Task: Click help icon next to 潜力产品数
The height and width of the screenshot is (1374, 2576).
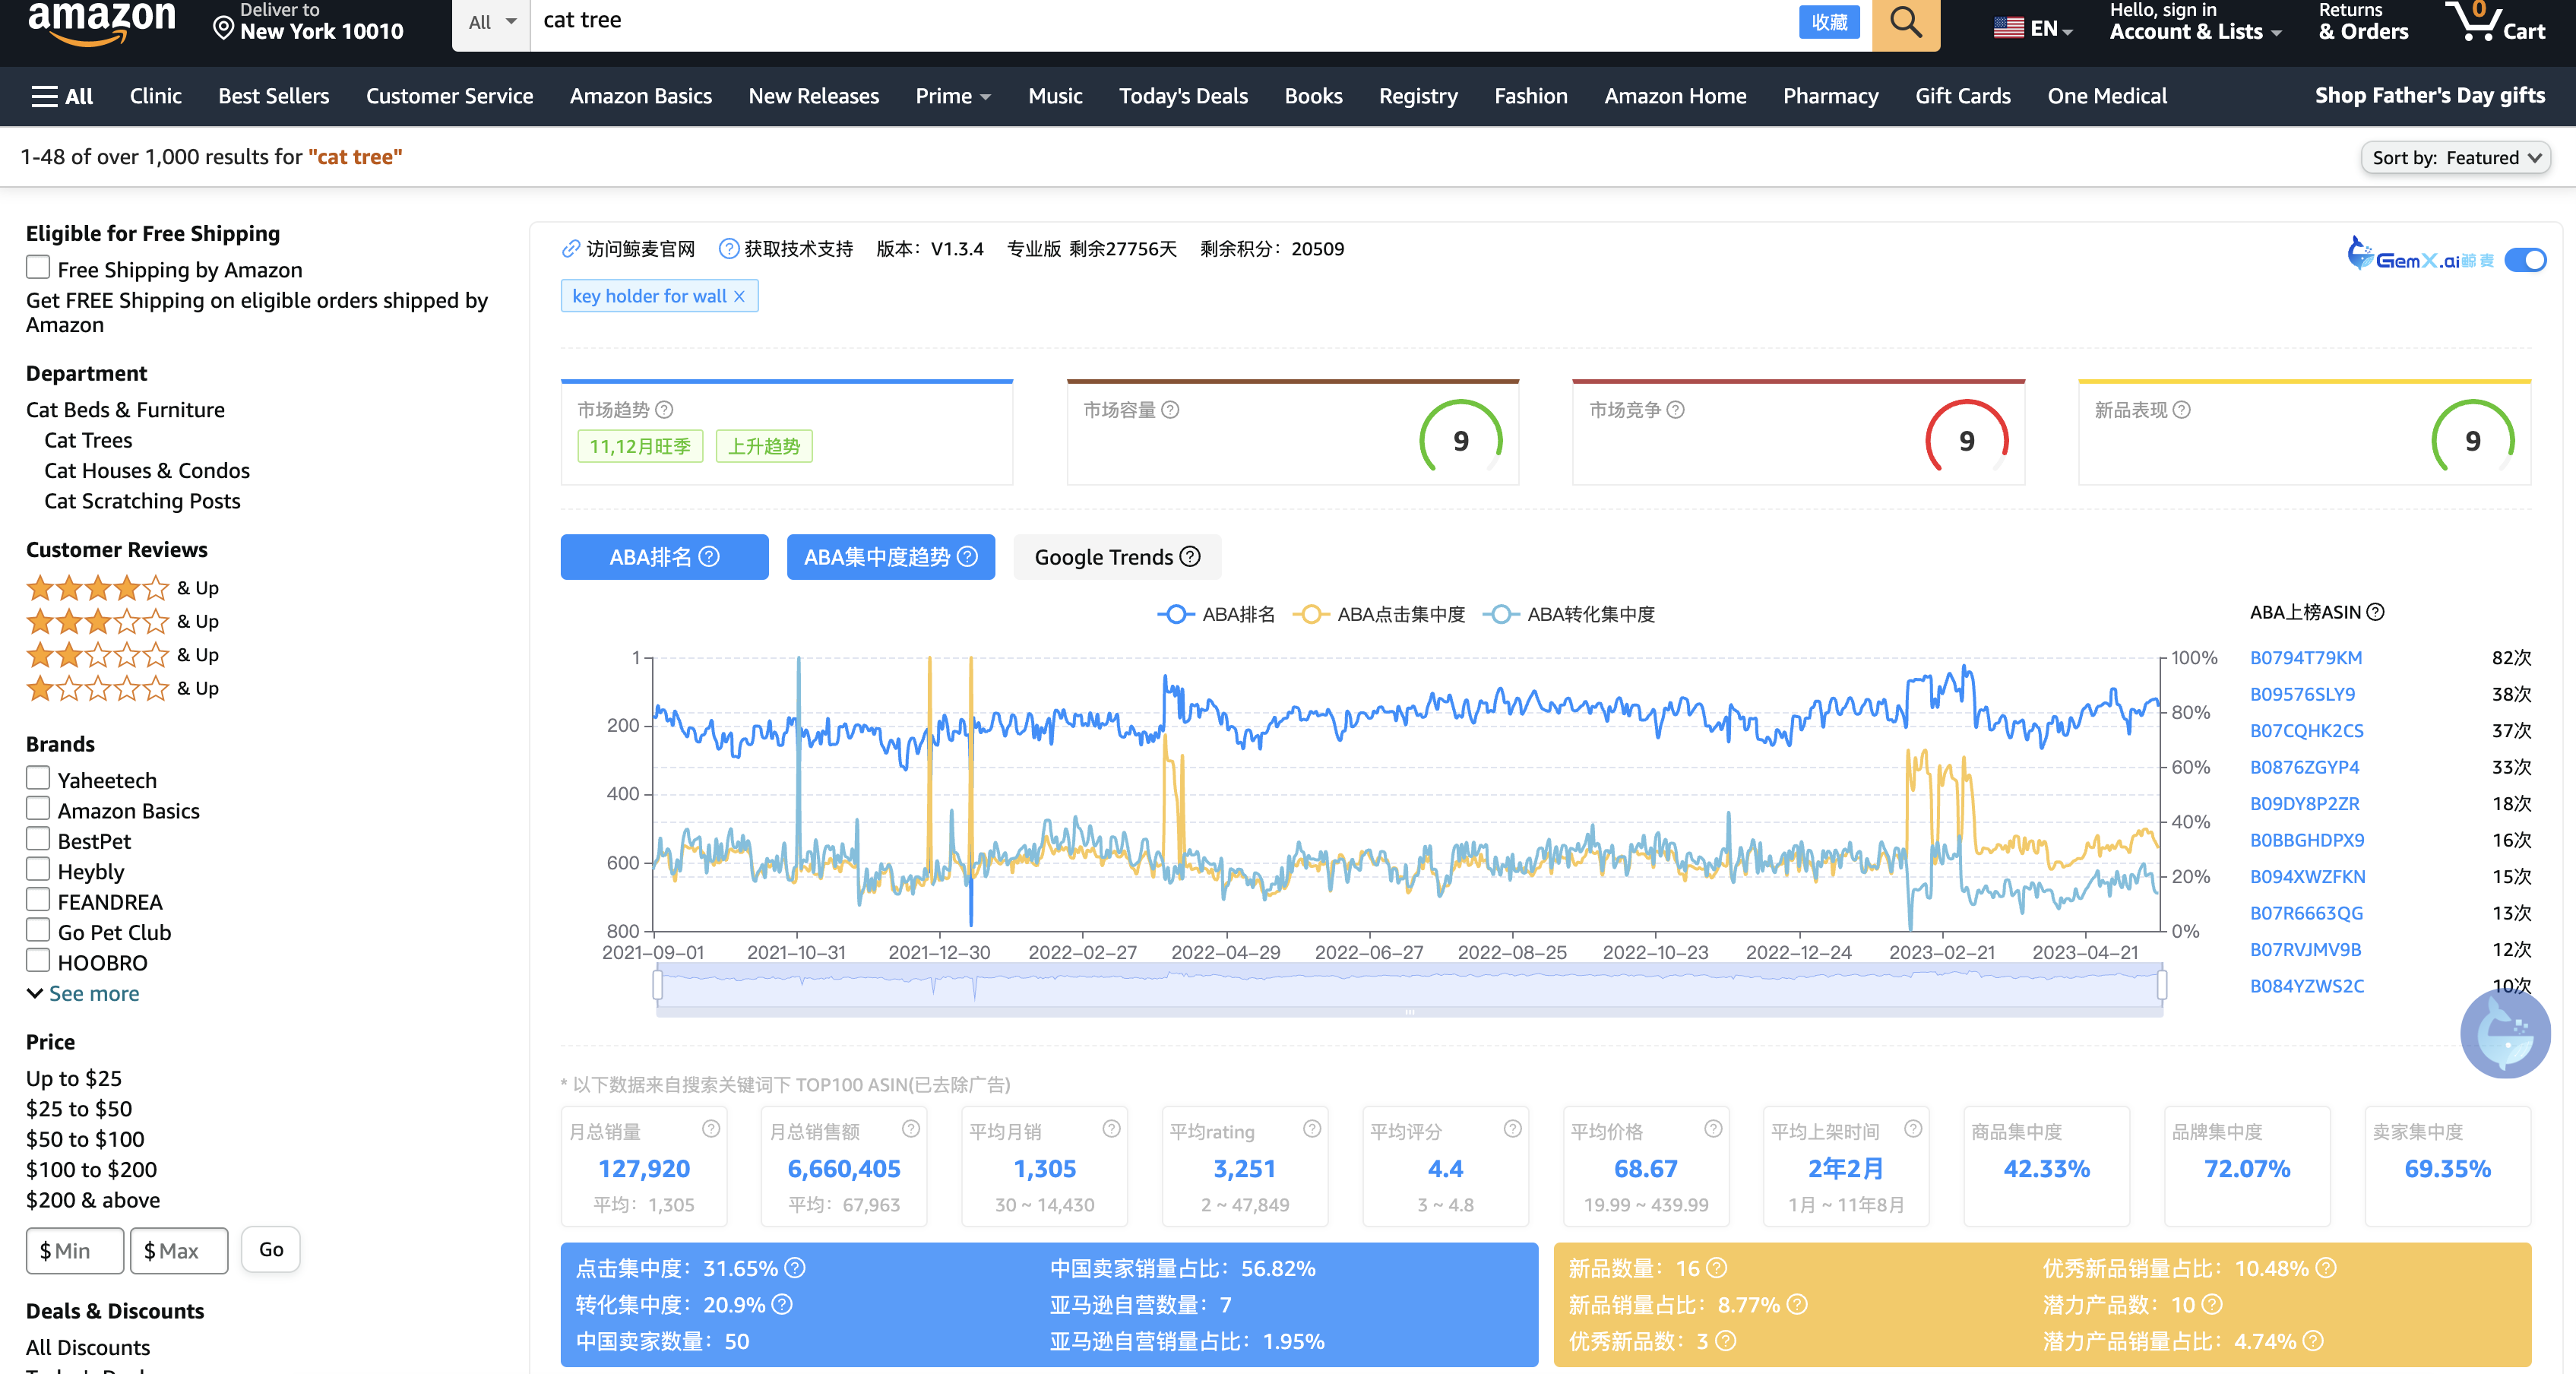Action: pos(2212,1305)
